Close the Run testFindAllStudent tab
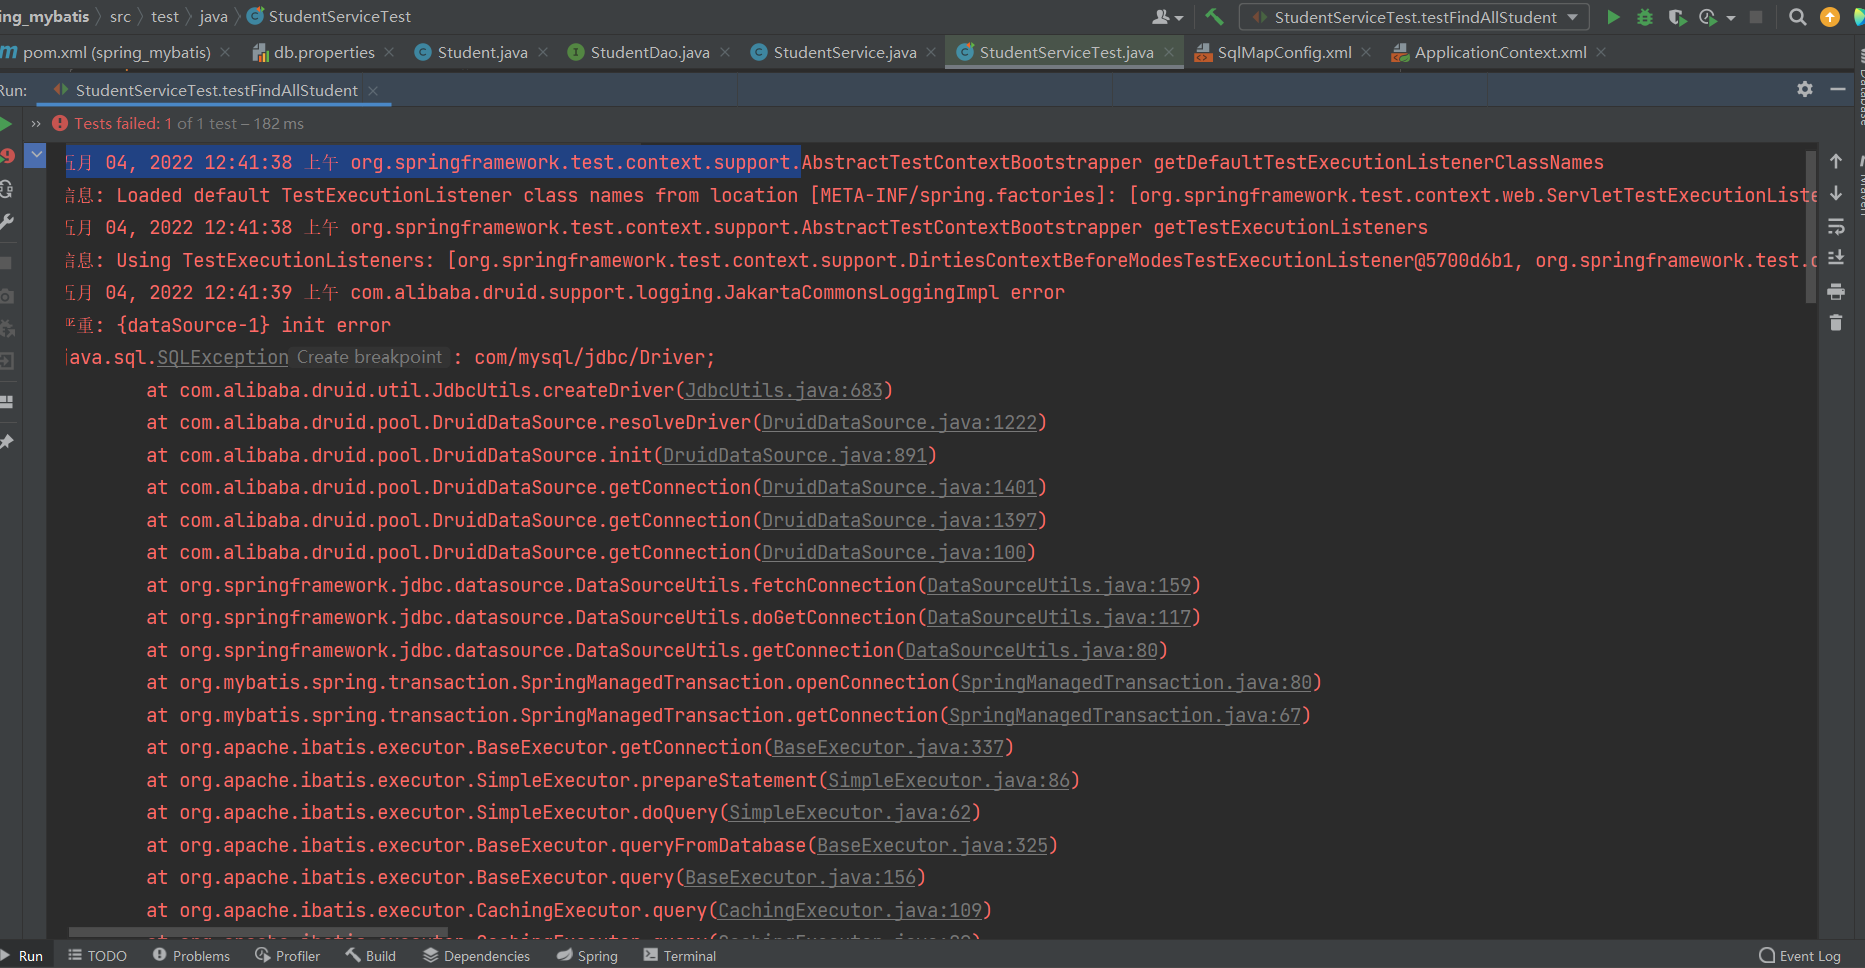Viewport: 1865px width, 968px height. click(373, 90)
